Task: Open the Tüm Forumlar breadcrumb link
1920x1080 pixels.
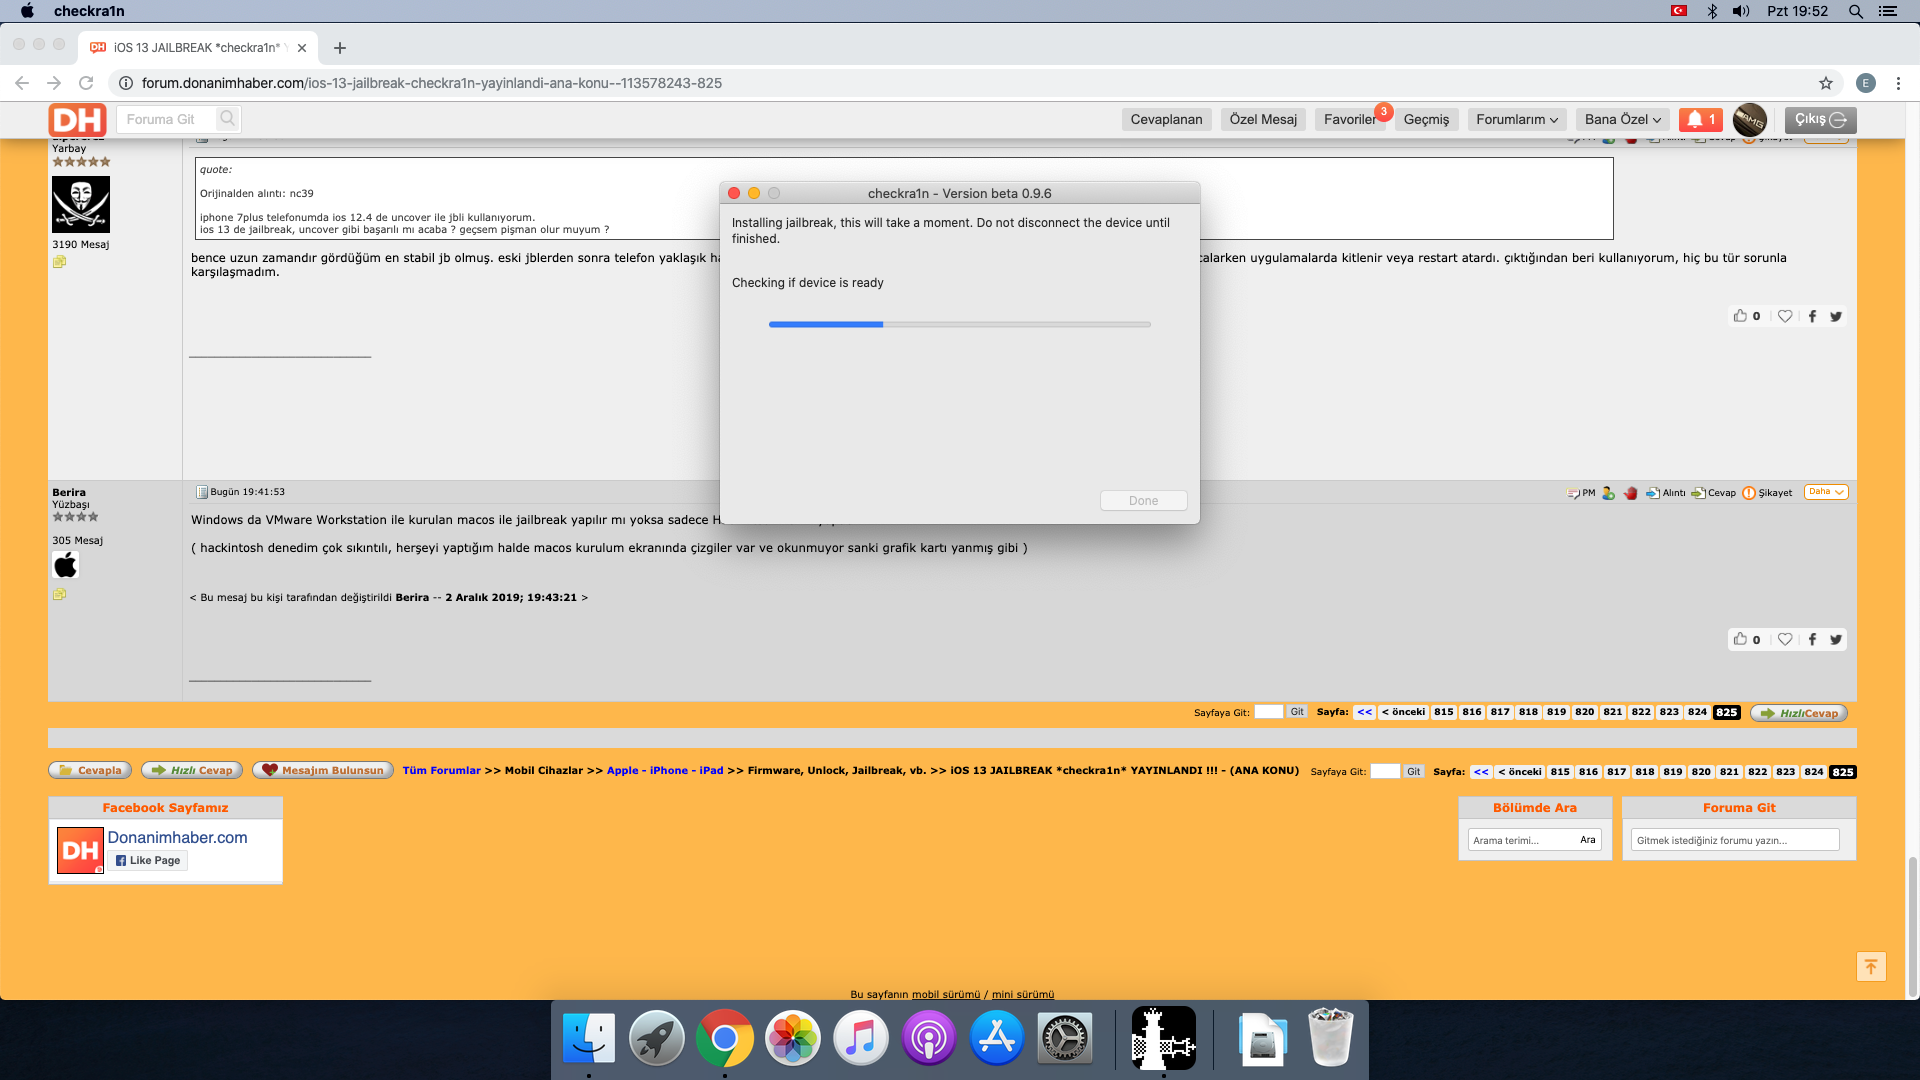Action: pyautogui.click(x=441, y=770)
